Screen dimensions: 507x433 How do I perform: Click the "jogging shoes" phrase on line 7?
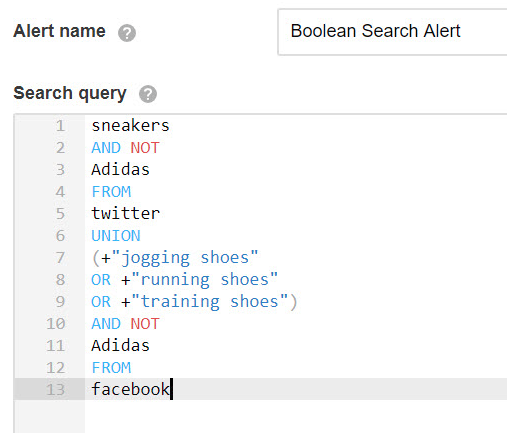coord(185,258)
